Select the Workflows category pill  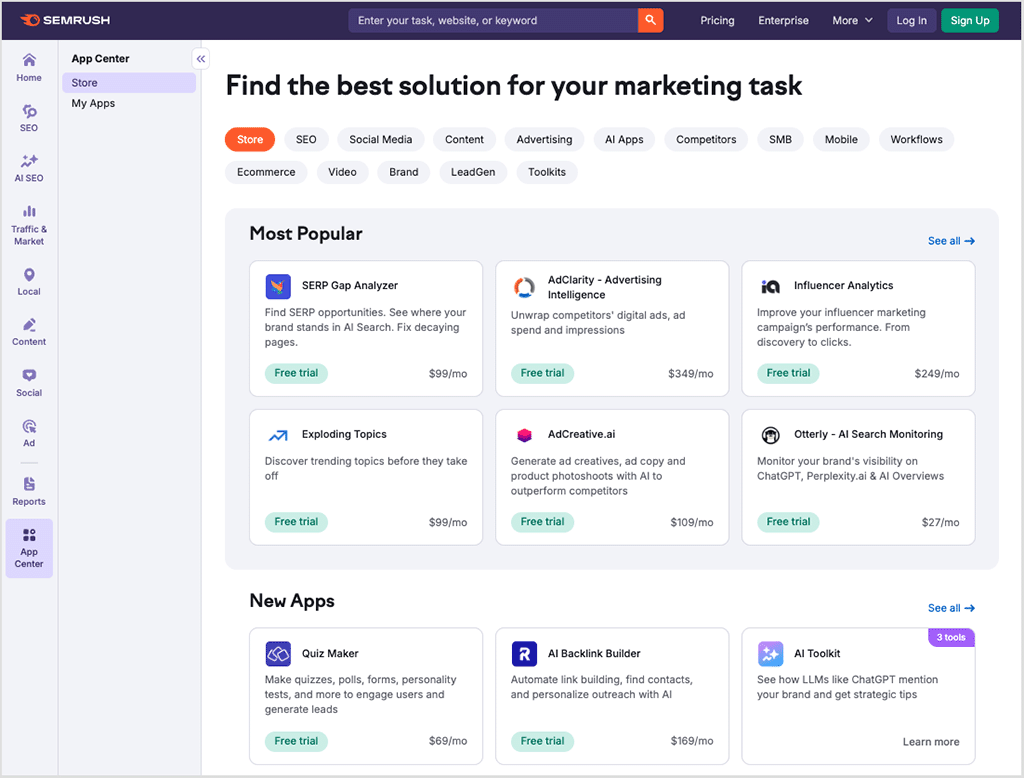[916, 140]
